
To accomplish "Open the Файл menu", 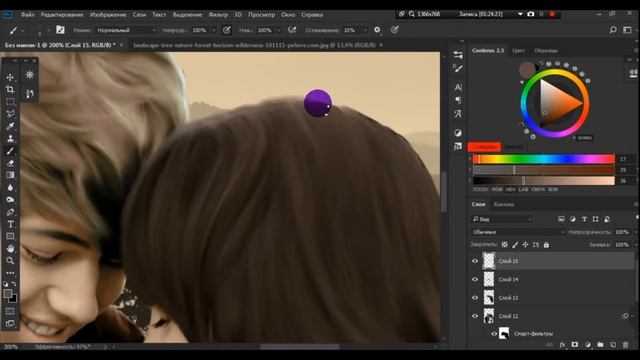I will 27,15.
